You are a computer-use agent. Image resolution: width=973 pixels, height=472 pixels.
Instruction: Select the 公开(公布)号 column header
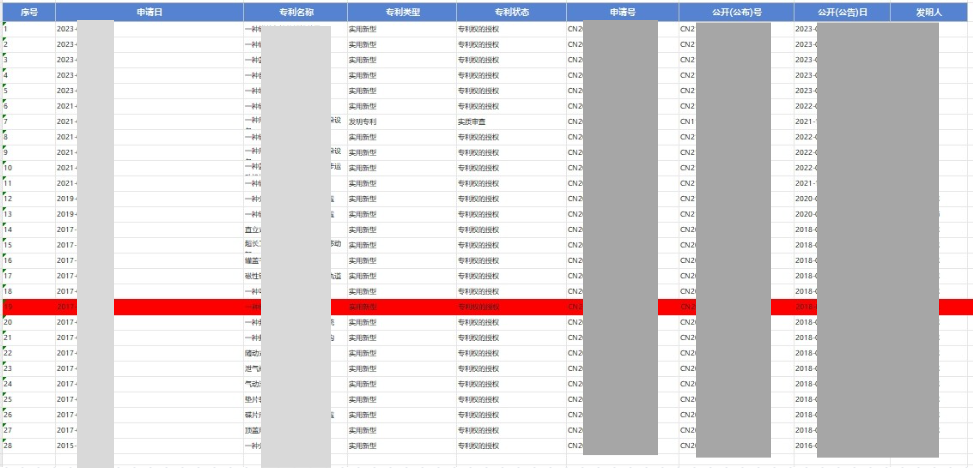click(736, 12)
